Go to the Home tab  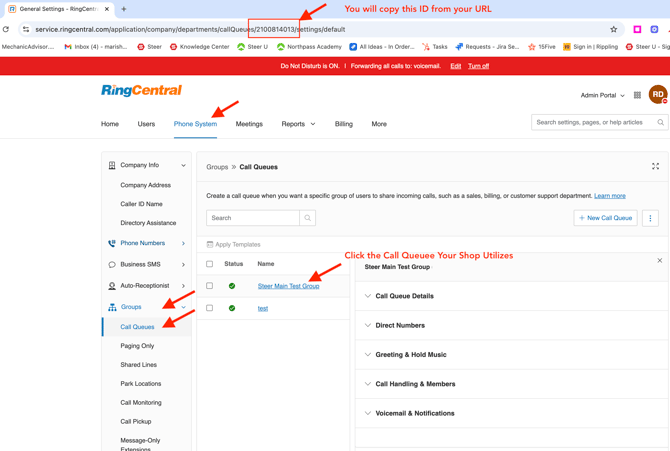coord(110,124)
